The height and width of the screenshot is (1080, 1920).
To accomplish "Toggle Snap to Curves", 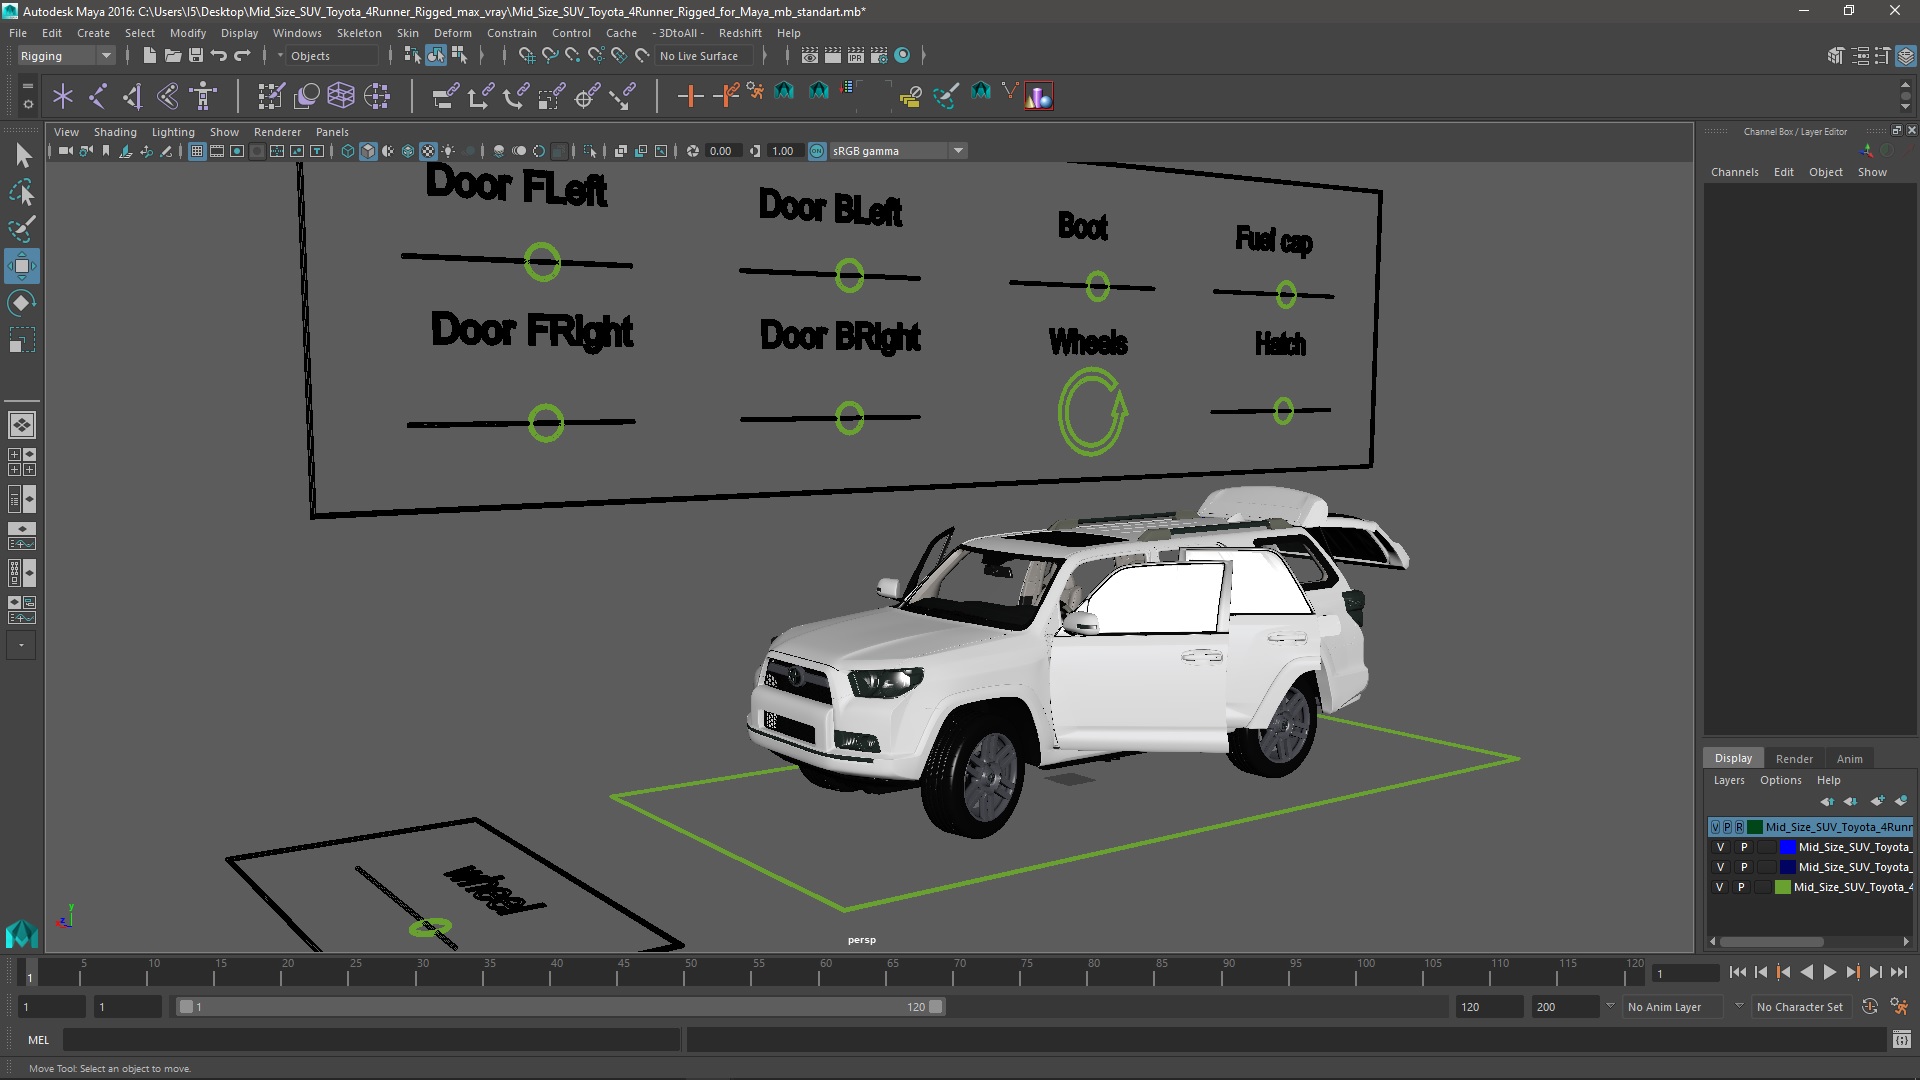I will [549, 56].
